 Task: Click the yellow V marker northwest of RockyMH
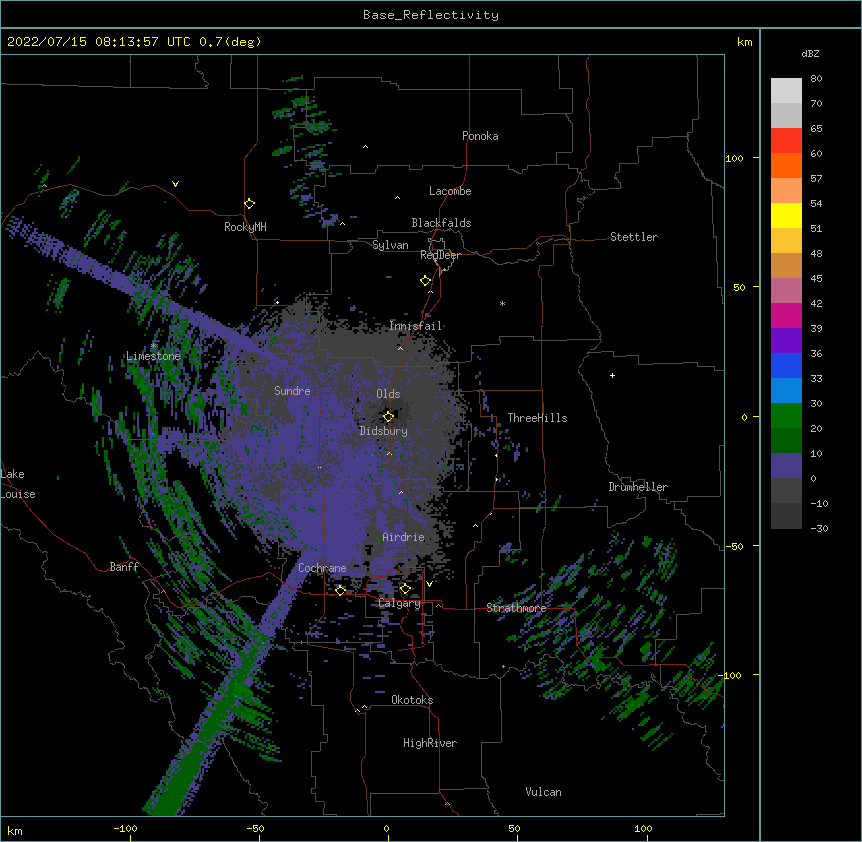pos(175,184)
